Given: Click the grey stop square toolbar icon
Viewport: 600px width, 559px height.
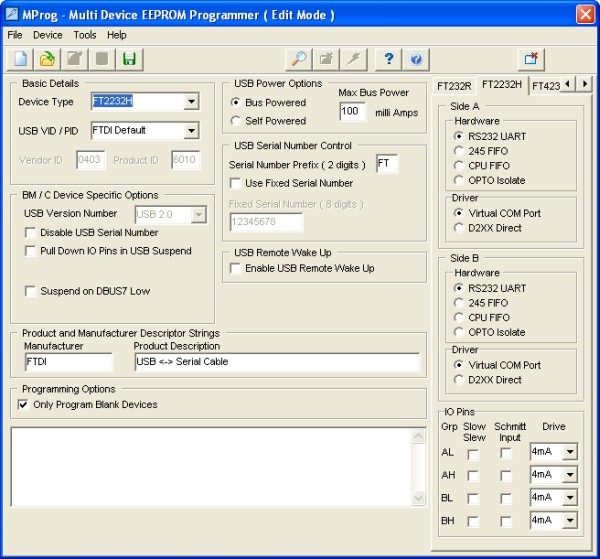Looking at the screenshot, I should (102, 60).
